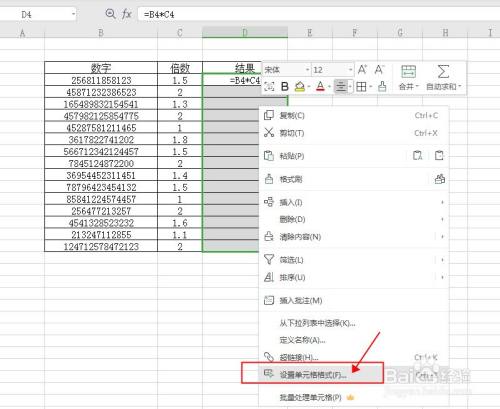Click cell containing 256811858123

click(x=101, y=80)
